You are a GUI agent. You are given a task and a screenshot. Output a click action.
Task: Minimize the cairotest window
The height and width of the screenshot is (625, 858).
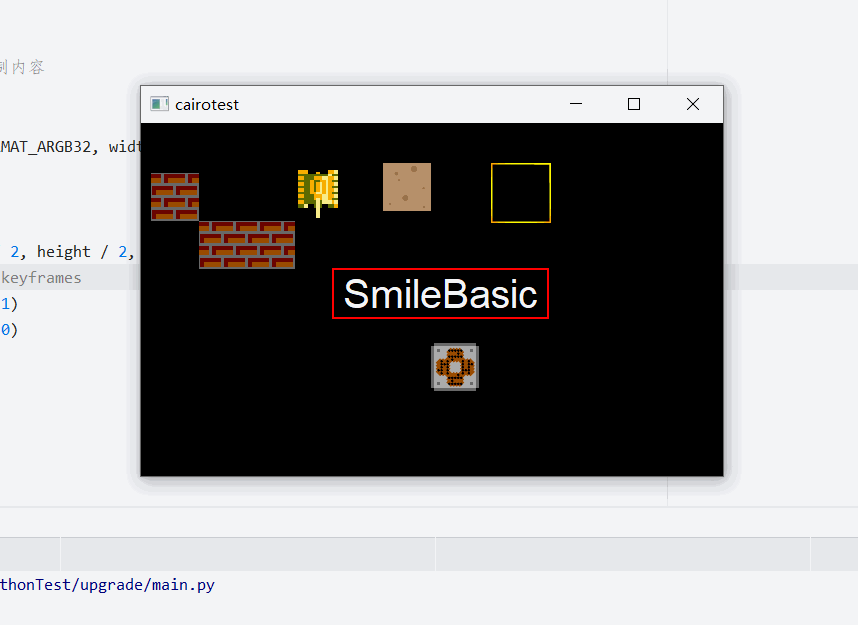(x=576, y=104)
